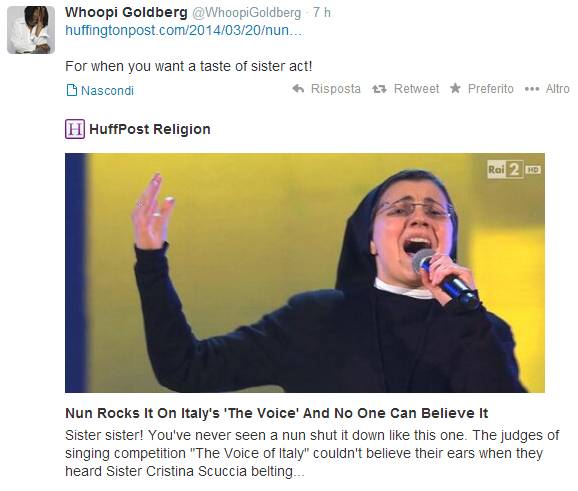Open the huffingtonpost.com article link
The height and width of the screenshot is (491, 578).
coord(184,30)
